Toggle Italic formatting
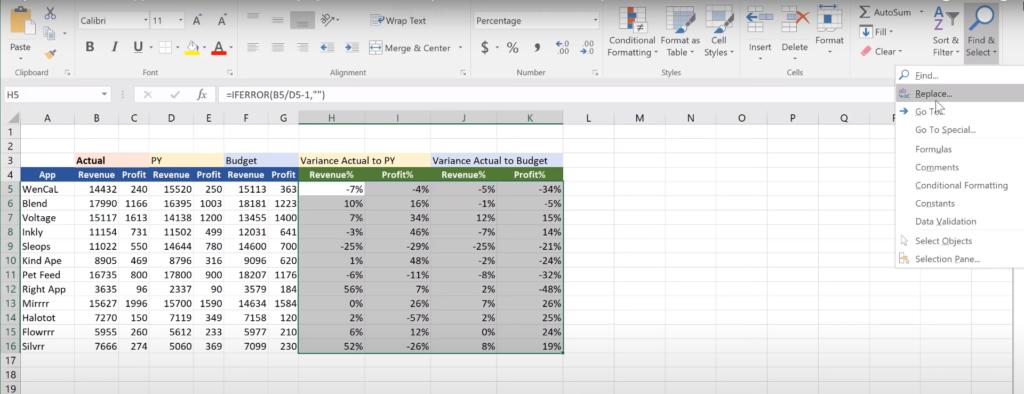 click(x=114, y=47)
